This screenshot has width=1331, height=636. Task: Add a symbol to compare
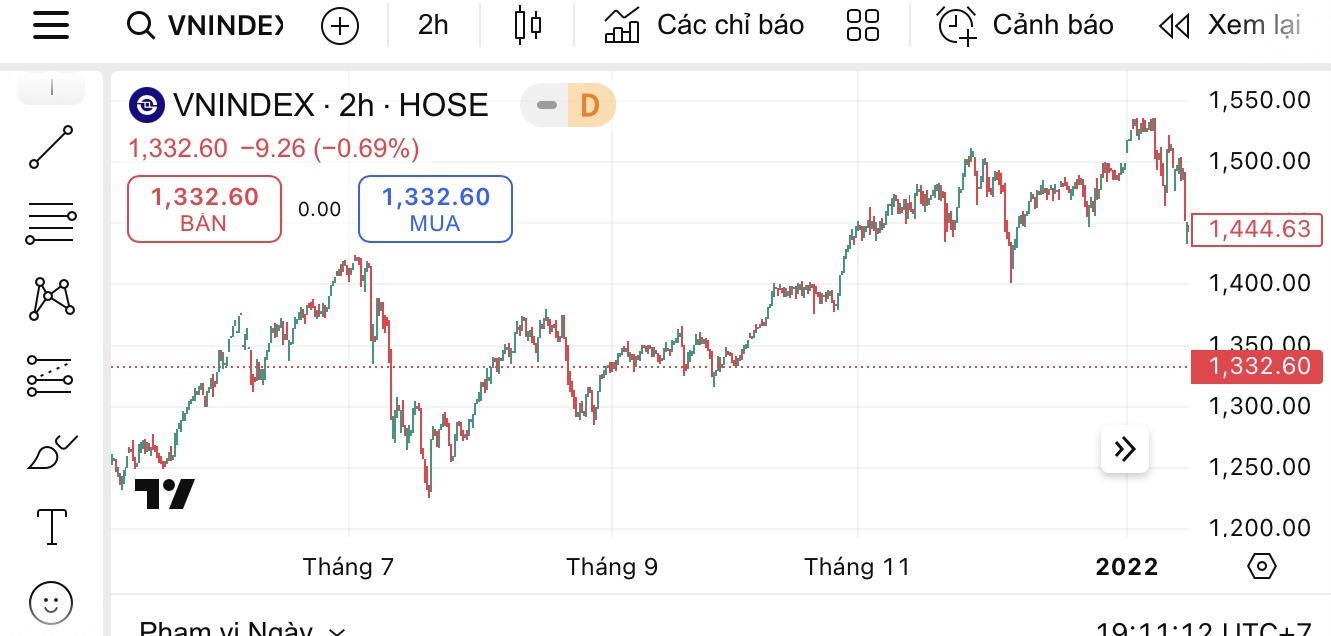point(340,26)
